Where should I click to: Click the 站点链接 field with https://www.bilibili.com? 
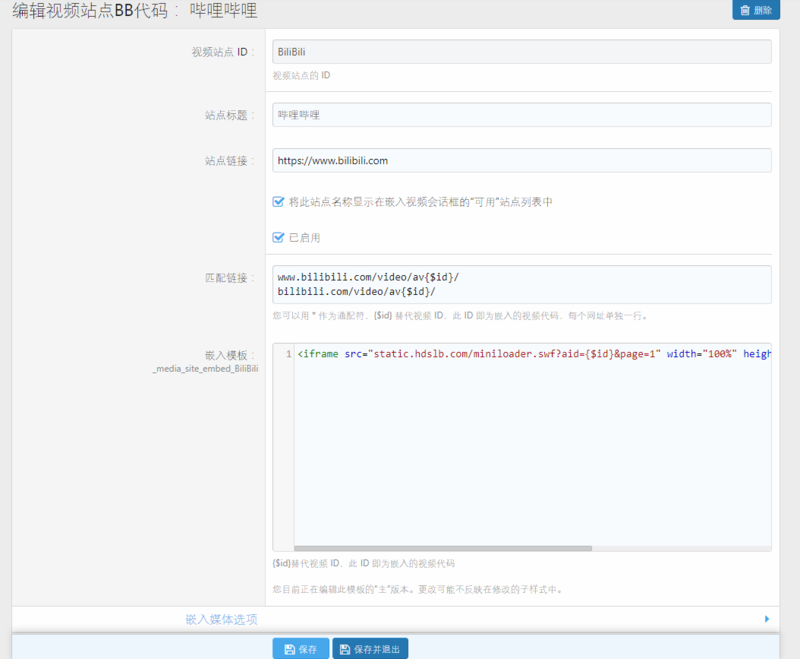(x=521, y=161)
